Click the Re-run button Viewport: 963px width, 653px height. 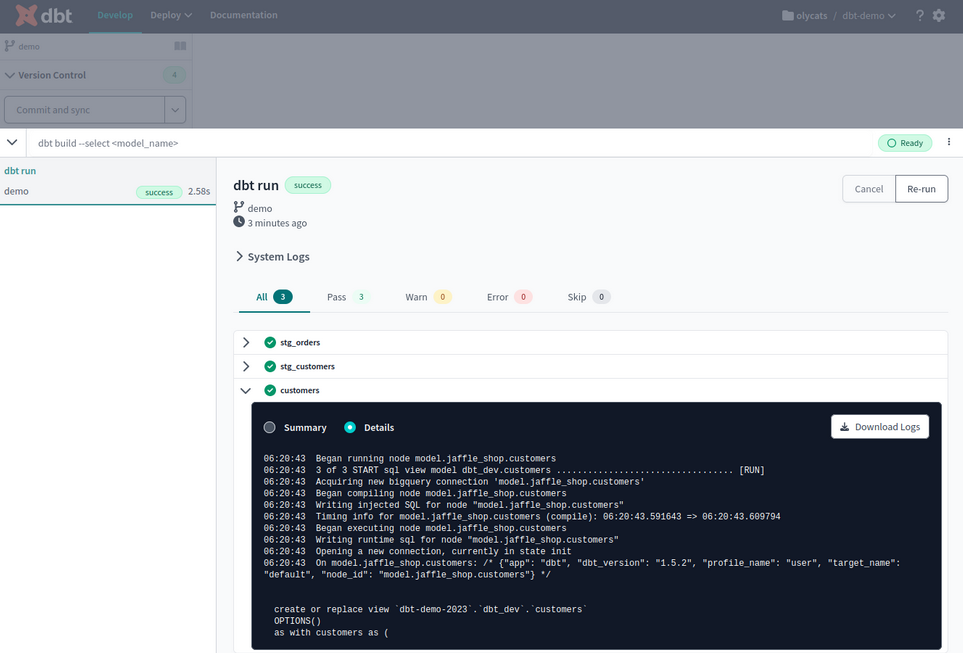coord(921,189)
